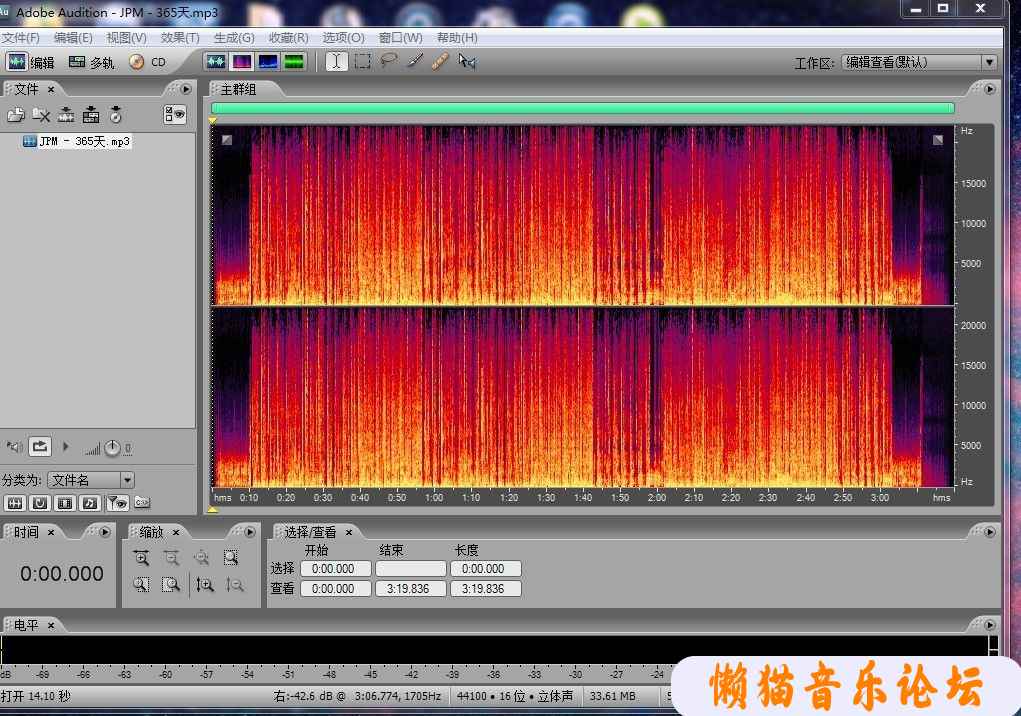Switch to the 编辑 (Edit) view

click(x=31, y=62)
